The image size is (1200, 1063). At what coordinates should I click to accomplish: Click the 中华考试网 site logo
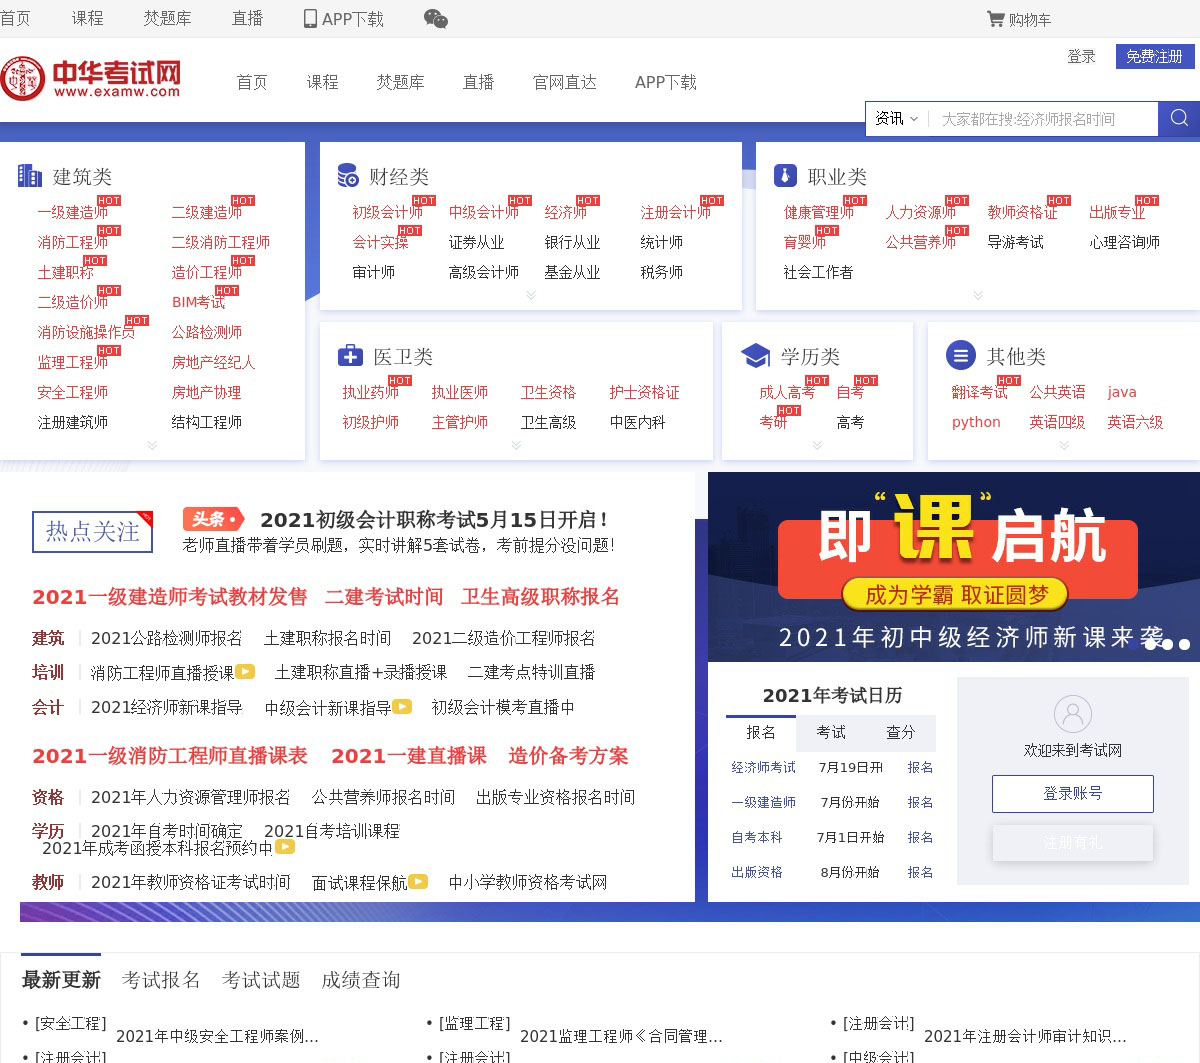point(91,78)
